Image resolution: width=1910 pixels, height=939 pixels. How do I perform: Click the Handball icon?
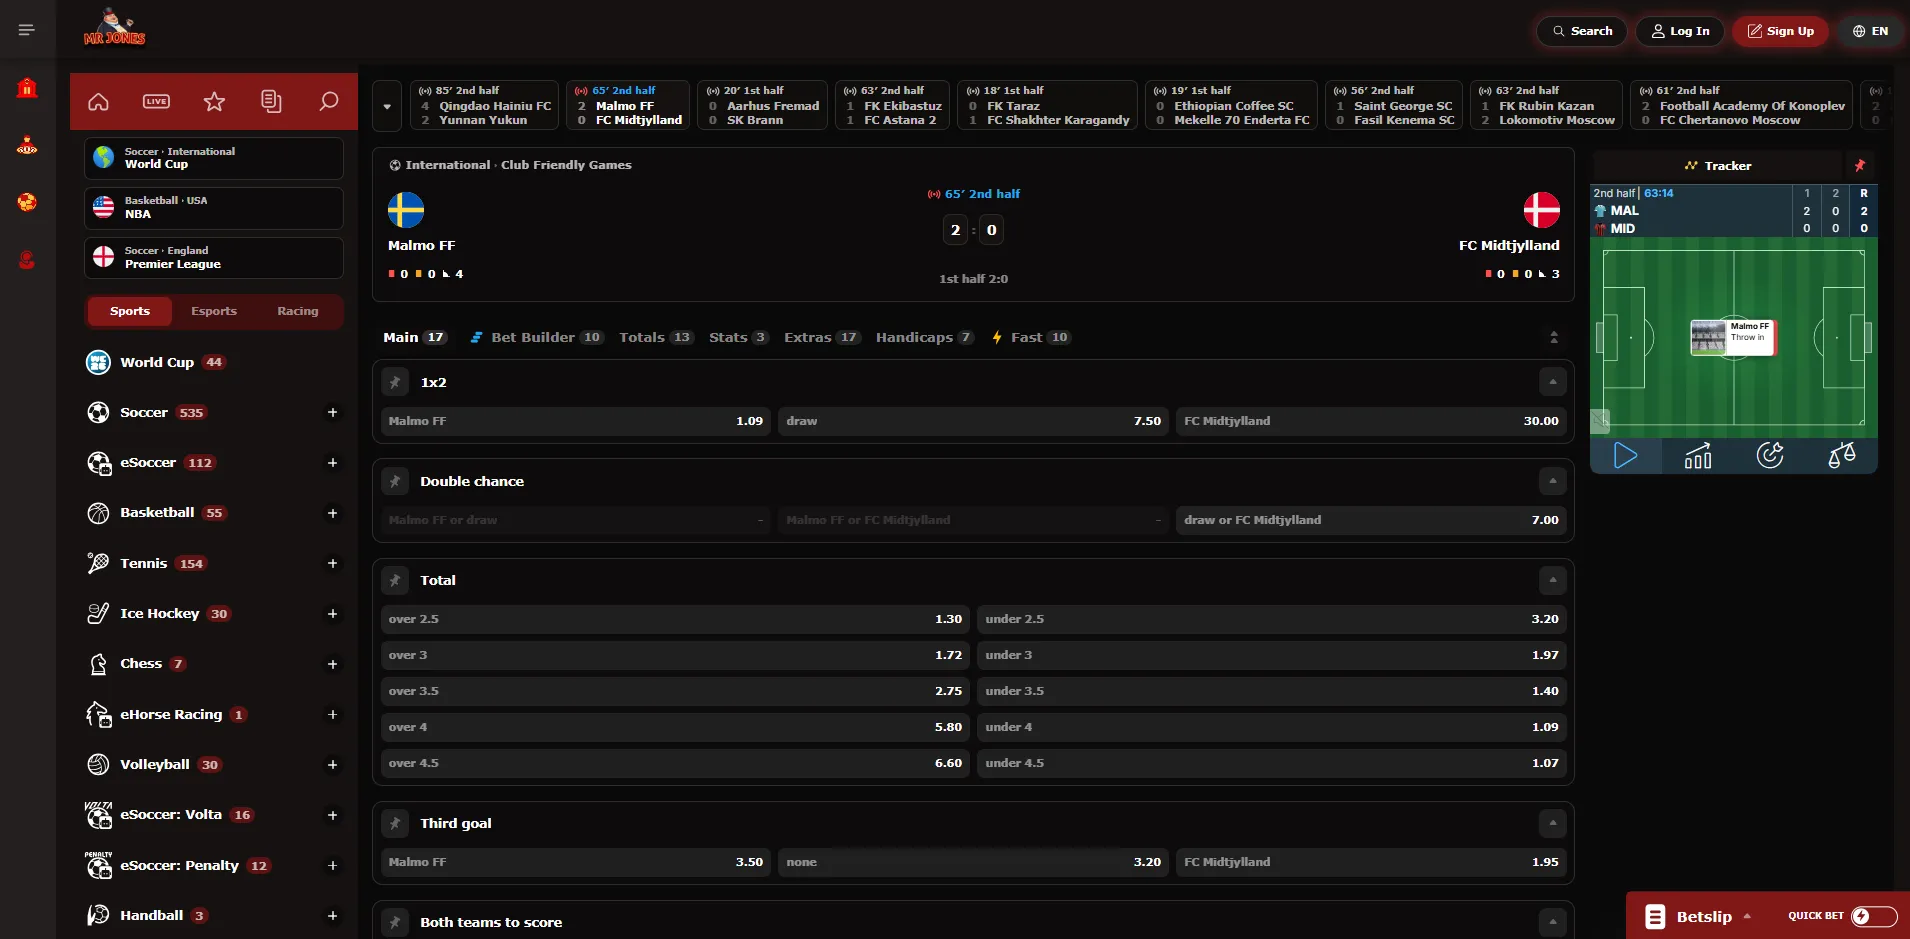click(98, 915)
